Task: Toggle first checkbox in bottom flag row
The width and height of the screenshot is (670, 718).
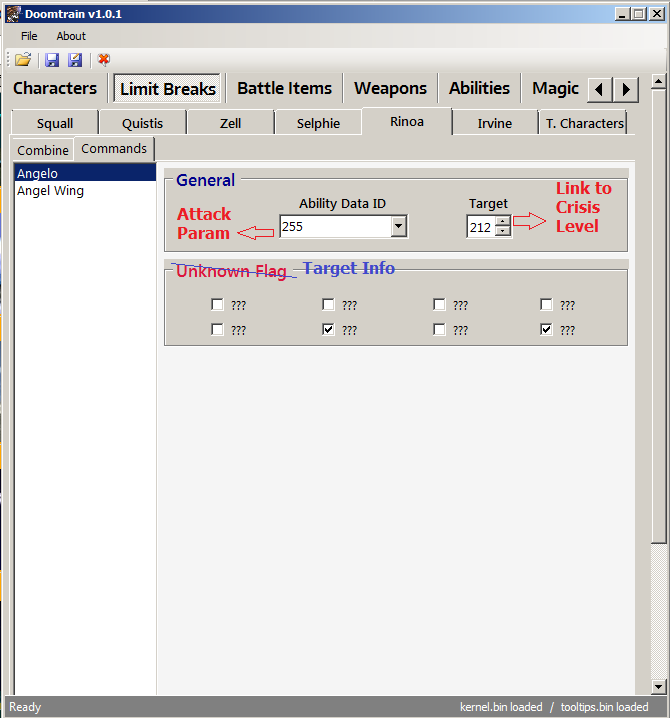Action: click(218, 329)
